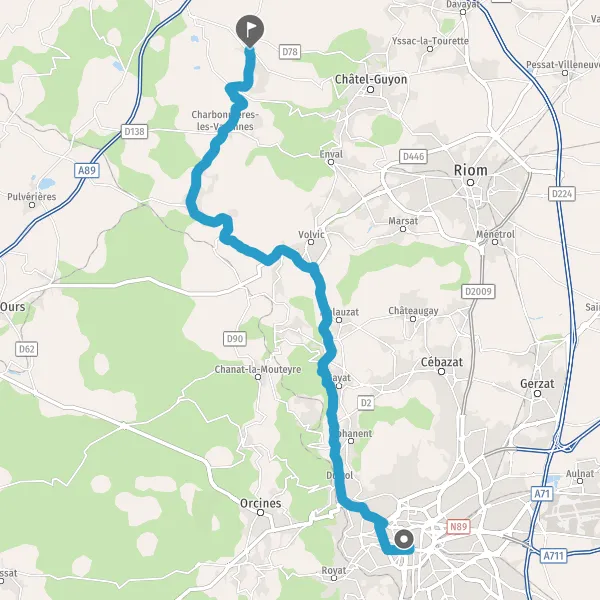Click the D62 road sign
600x600 pixels.
click(26, 349)
